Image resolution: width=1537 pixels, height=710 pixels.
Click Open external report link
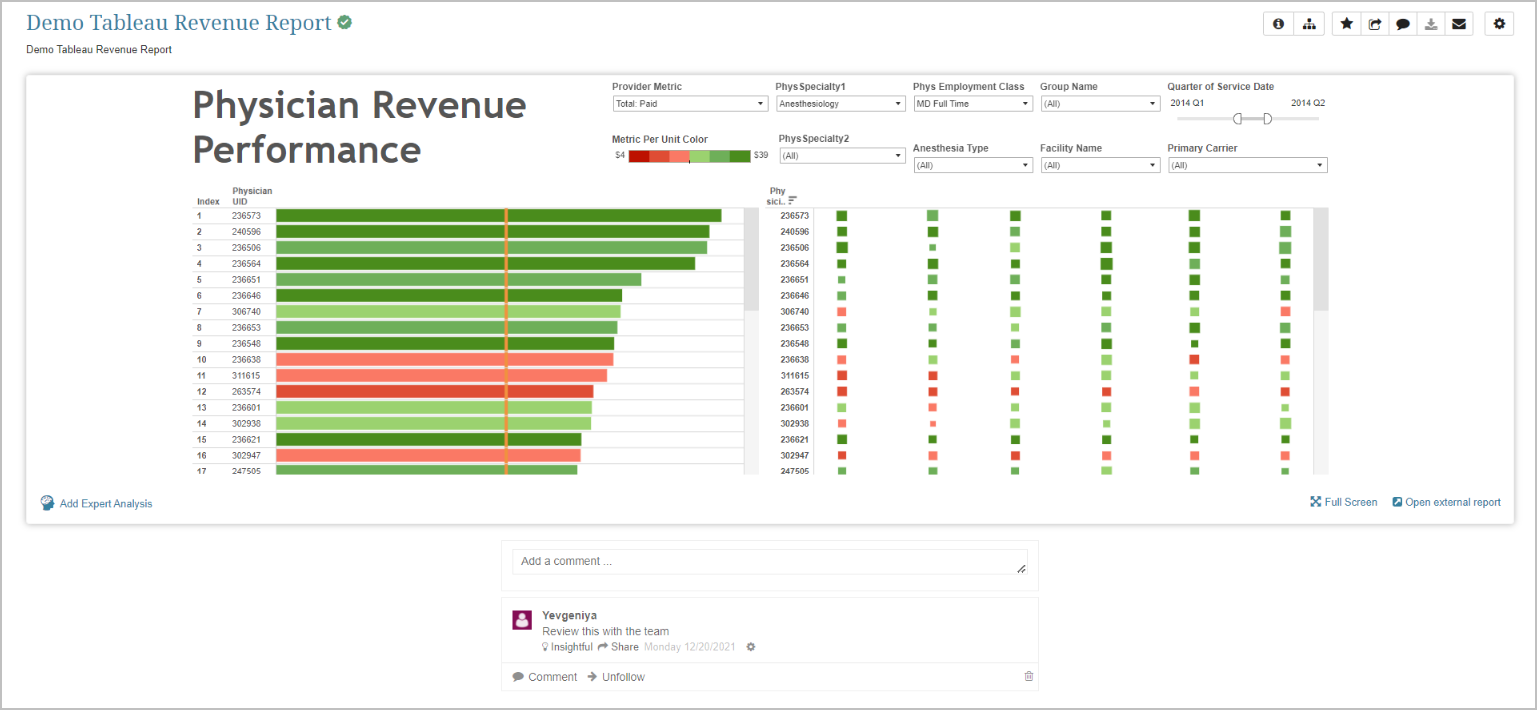(x=1446, y=502)
